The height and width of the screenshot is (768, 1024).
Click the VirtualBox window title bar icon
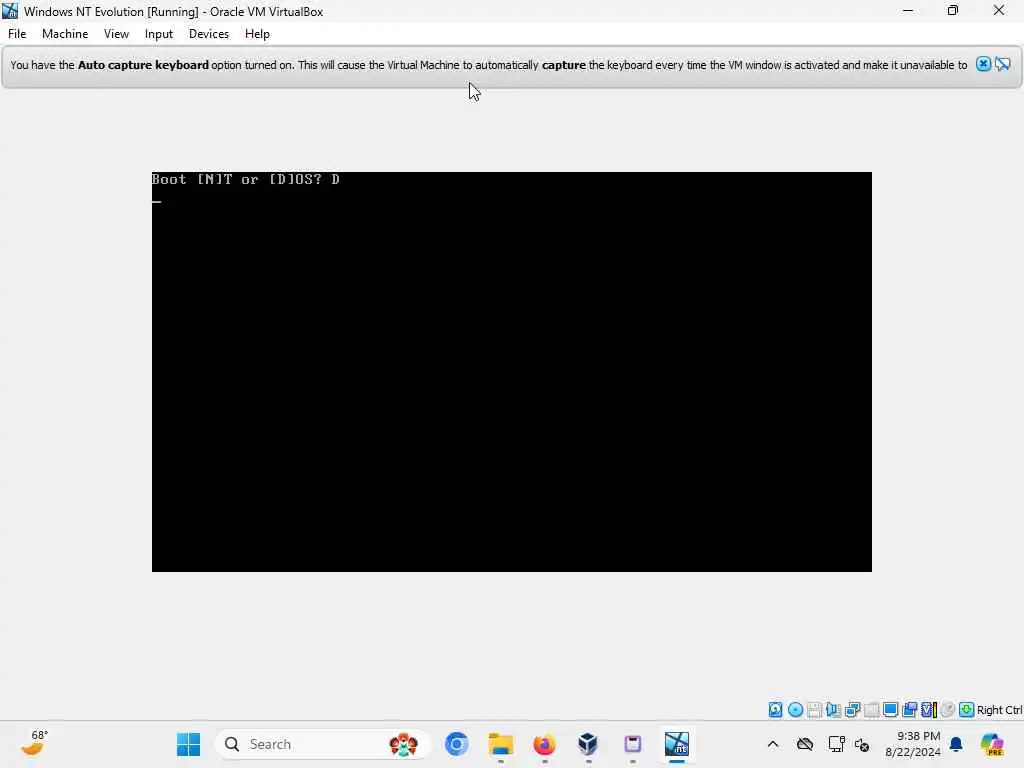10,11
